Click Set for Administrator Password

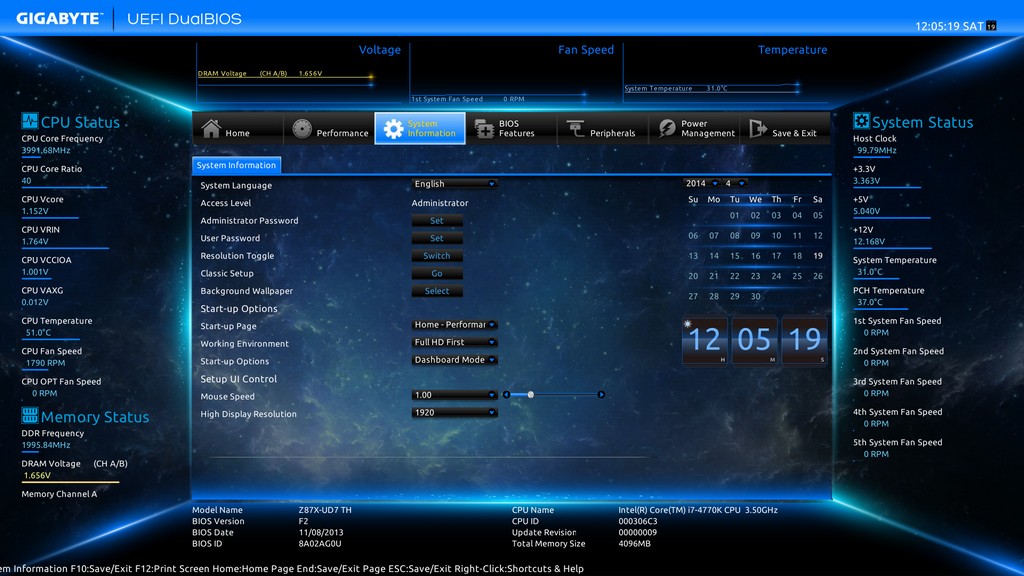(437, 221)
